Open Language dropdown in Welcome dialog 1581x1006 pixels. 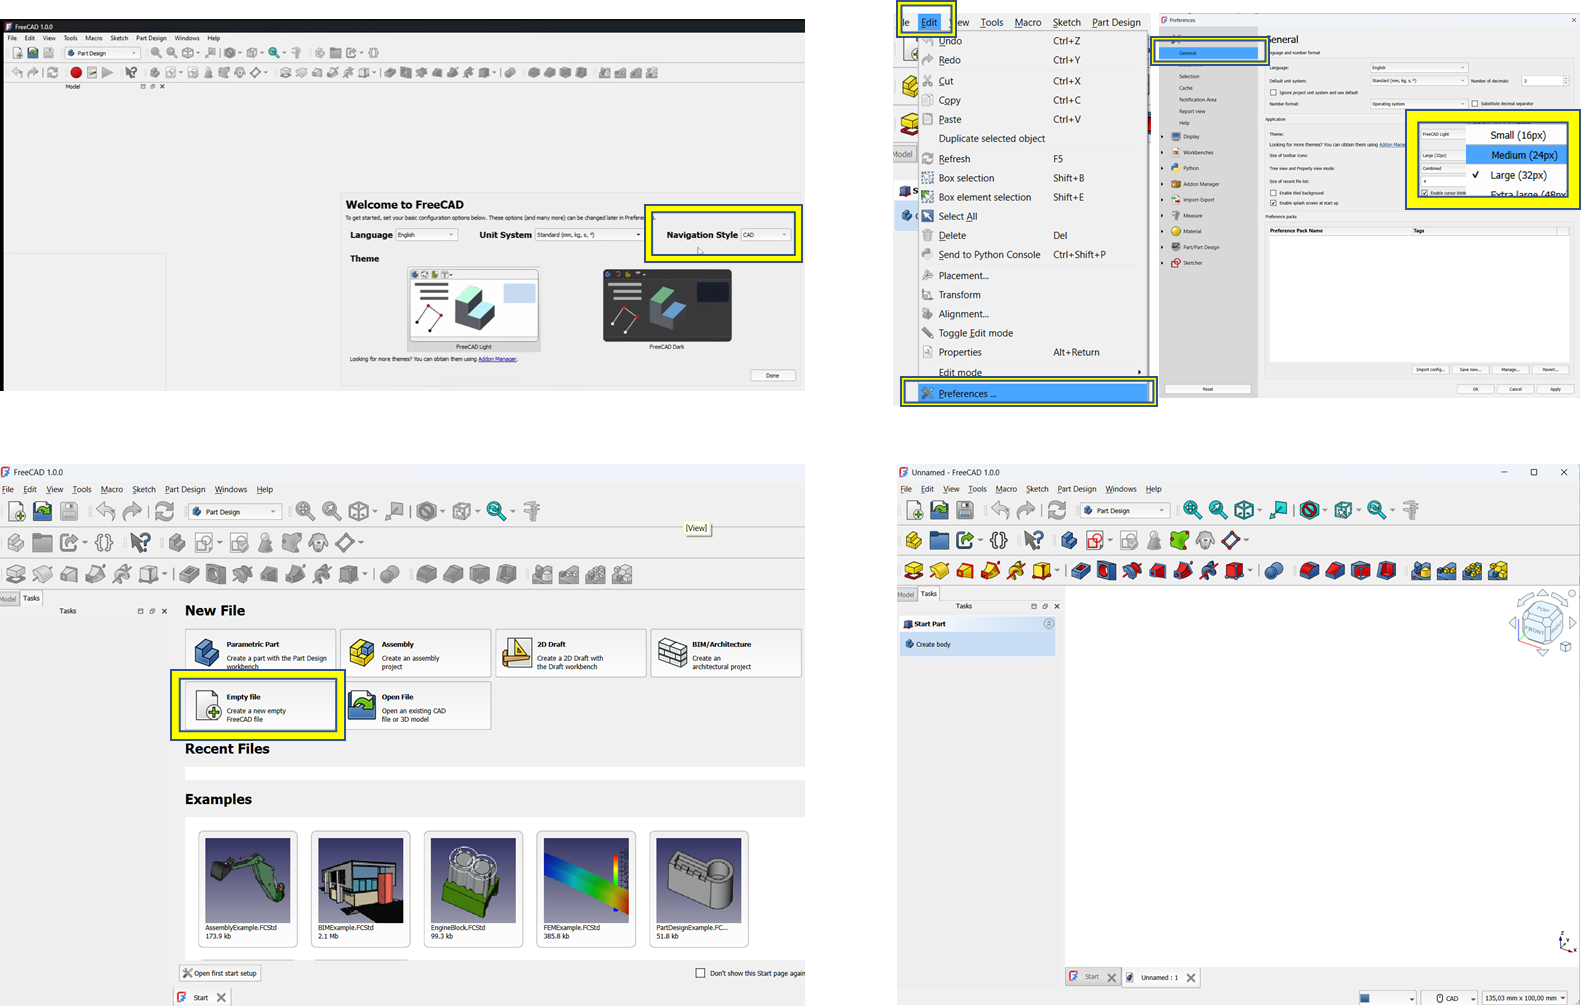(426, 235)
